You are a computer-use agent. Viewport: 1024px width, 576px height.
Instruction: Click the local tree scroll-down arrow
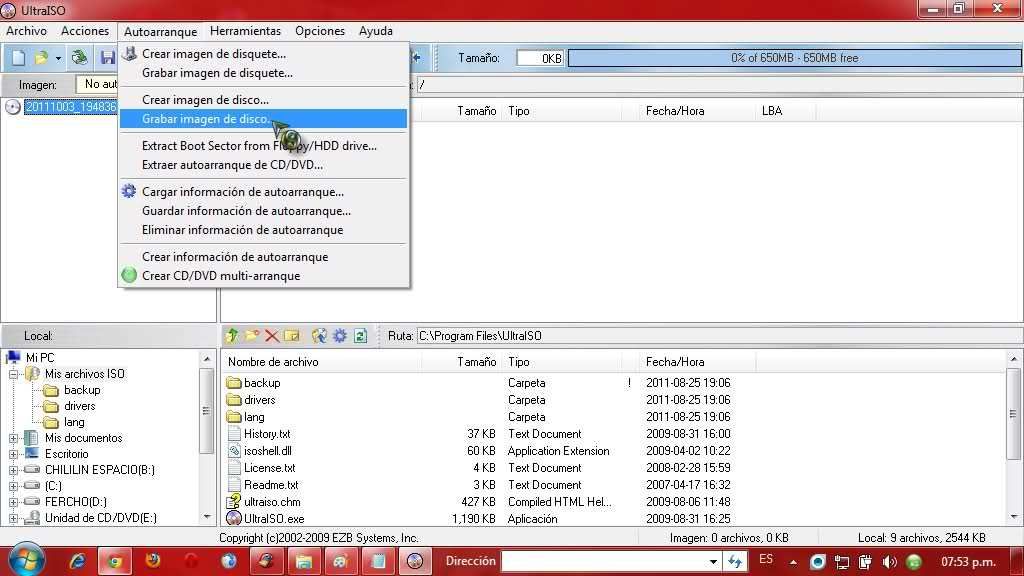click(206, 517)
